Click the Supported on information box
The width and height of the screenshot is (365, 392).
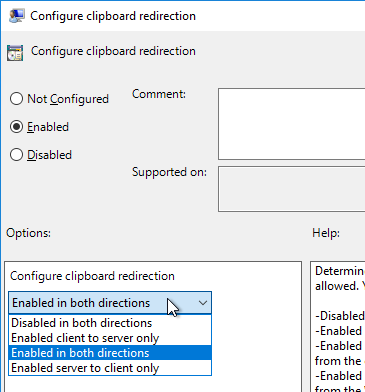(292, 189)
